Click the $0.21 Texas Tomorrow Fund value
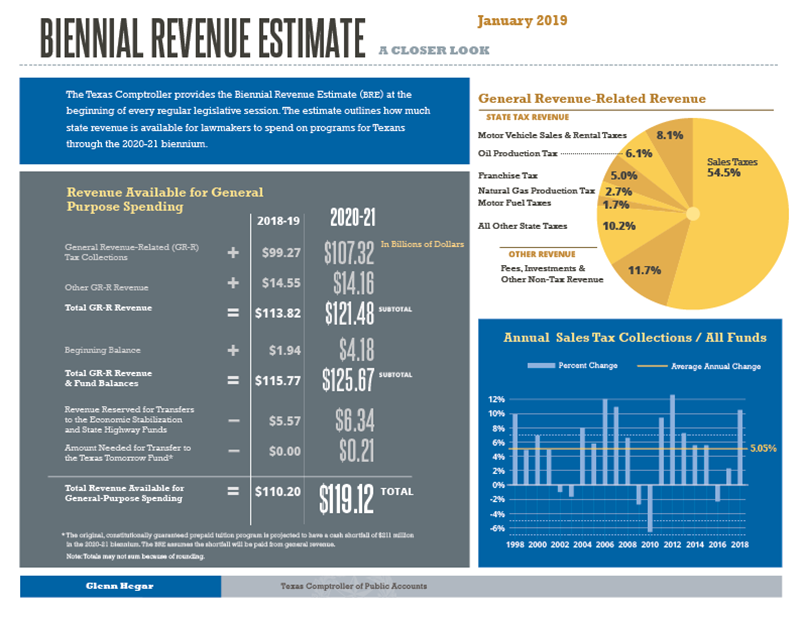 357,451
